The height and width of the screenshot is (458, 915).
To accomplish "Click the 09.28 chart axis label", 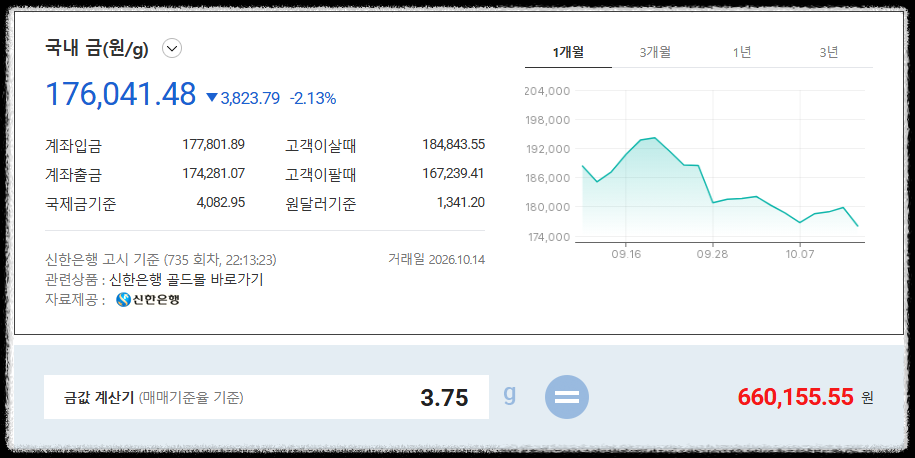I will click(713, 254).
